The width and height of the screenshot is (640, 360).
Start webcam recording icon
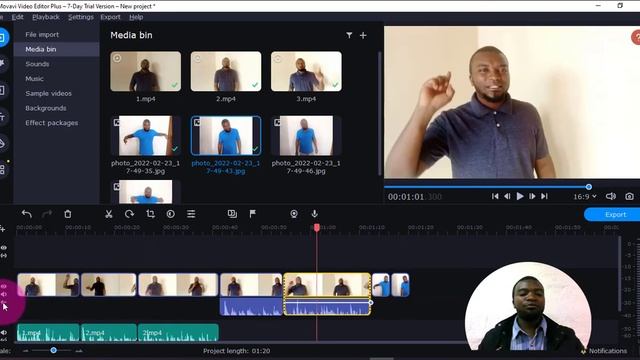click(x=294, y=214)
